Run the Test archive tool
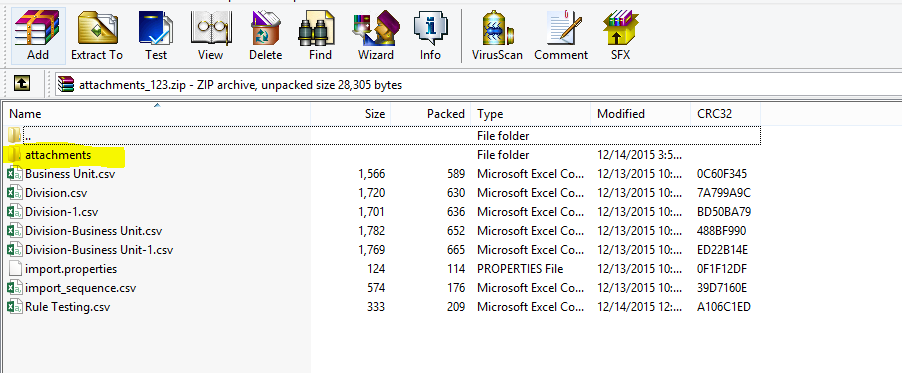Image resolution: width=902 pixels, height=373 pixels. [x=156, y=36]
